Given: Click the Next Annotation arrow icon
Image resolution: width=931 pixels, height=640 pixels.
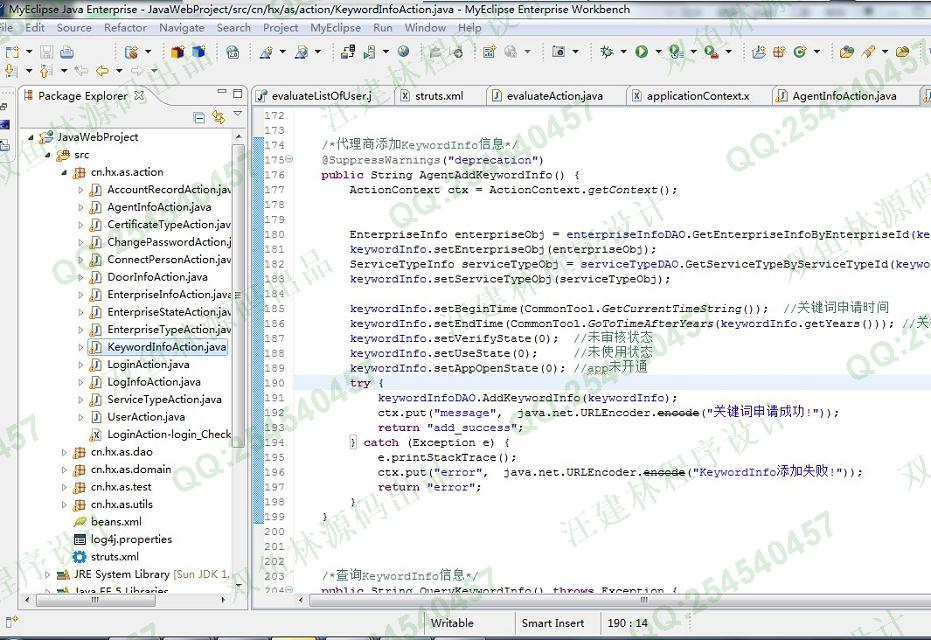Looking at the screenshot, I should [11, 71].
